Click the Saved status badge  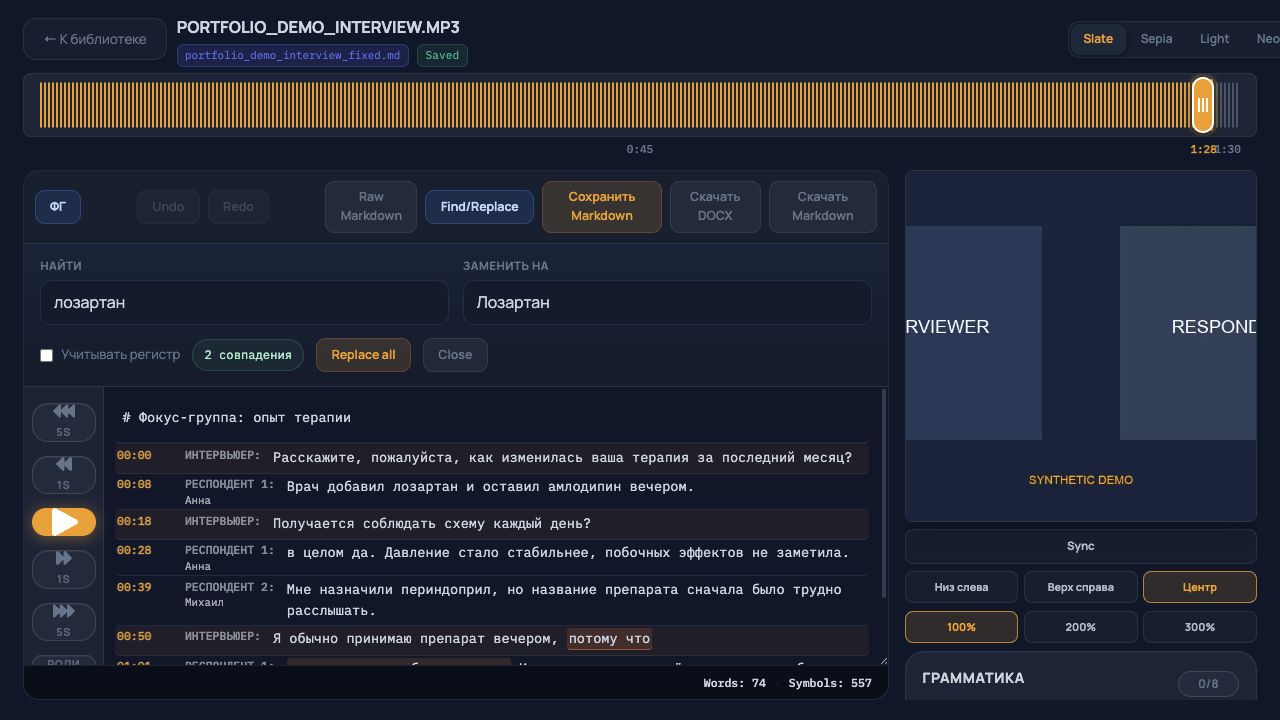click(x=442, y=56)
